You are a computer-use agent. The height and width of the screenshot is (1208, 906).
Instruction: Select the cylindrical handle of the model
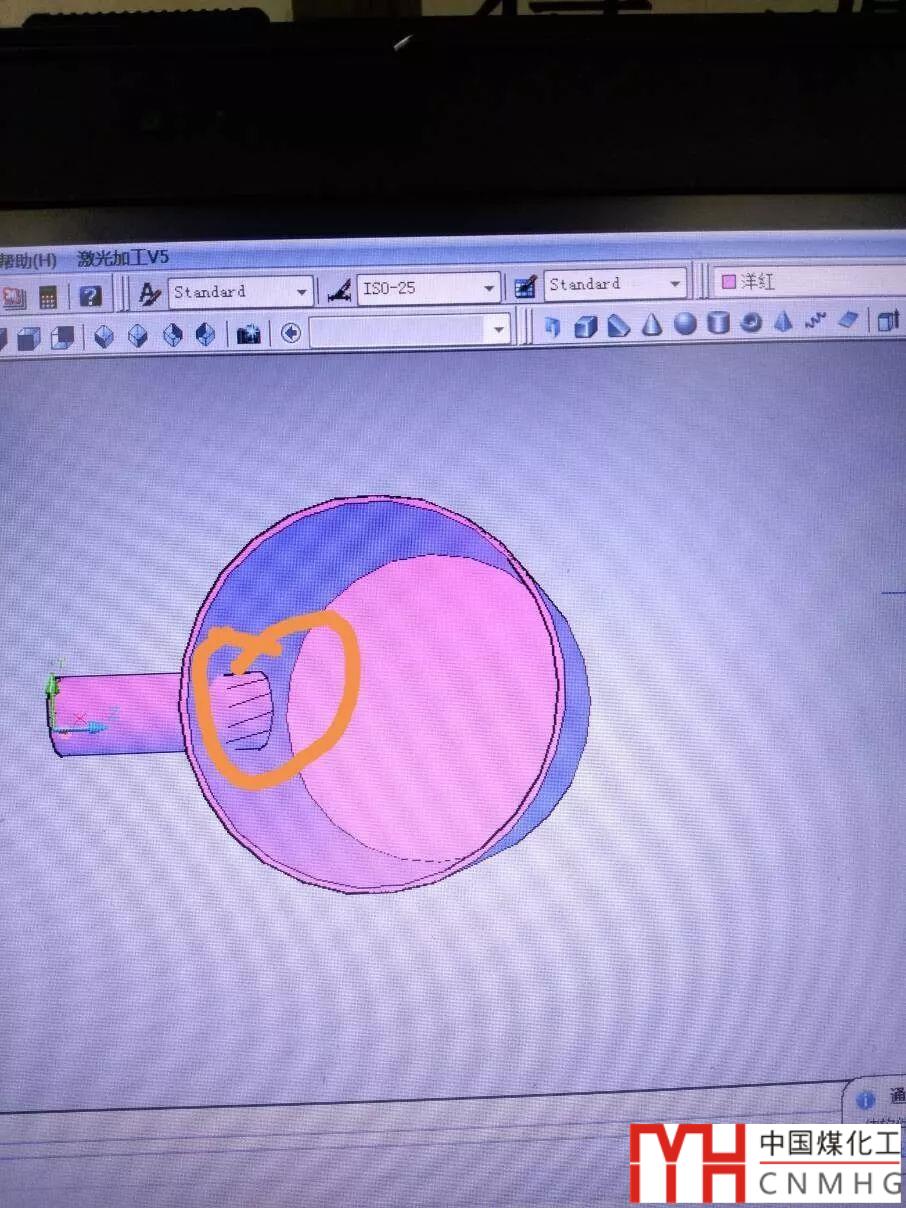pos(120,713)
